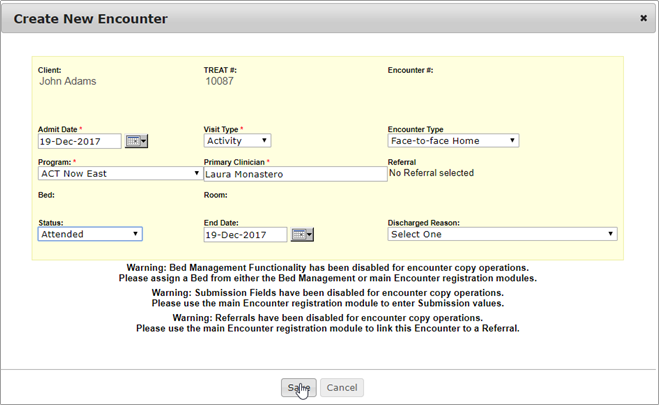659x405 pixels.
Task: Click the line about linking Encounter to a Referral
Action: click(x=328, y=328)
